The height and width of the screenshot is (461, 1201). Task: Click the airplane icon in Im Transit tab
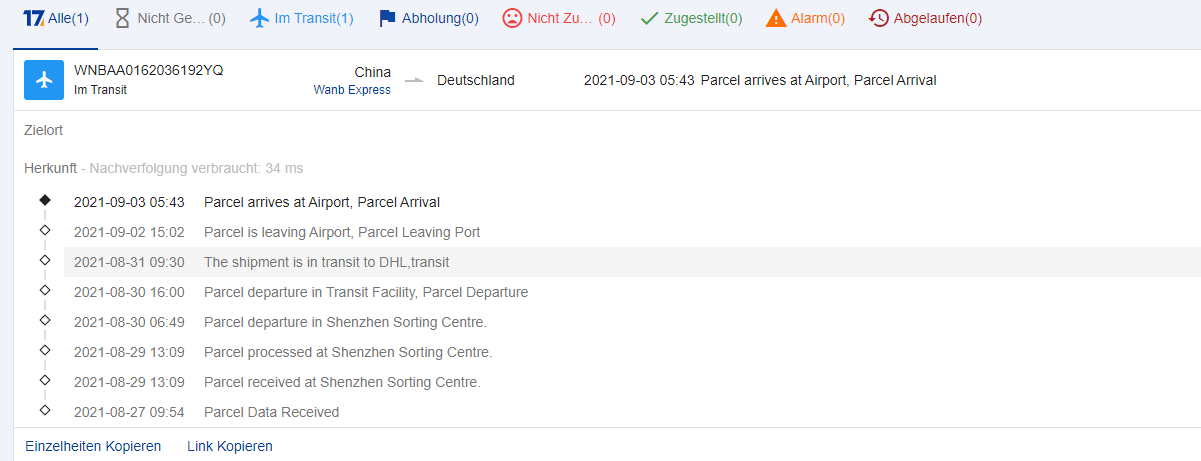point(260,18)
